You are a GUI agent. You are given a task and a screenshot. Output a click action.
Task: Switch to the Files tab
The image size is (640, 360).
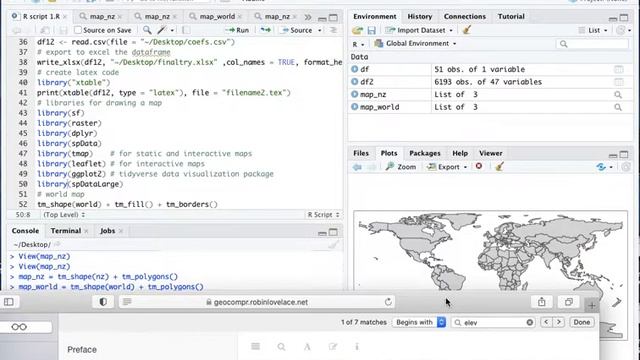click(x=361, y=153)
